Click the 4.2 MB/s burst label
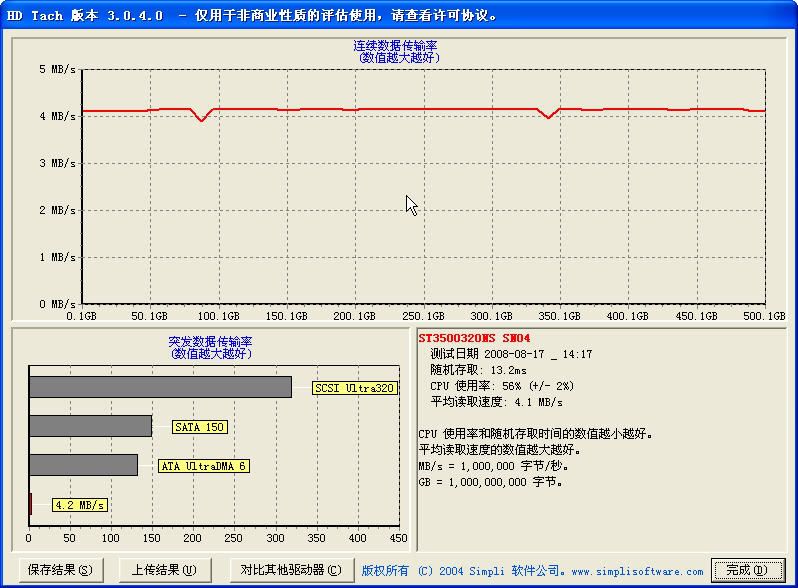The height and width of the screenshot is (588, 798). [80, 505]
